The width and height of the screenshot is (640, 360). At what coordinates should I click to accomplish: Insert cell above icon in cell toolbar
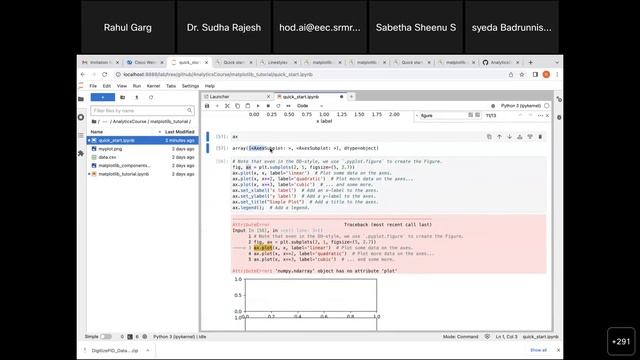pyautogui.click(x=520, y=137)
